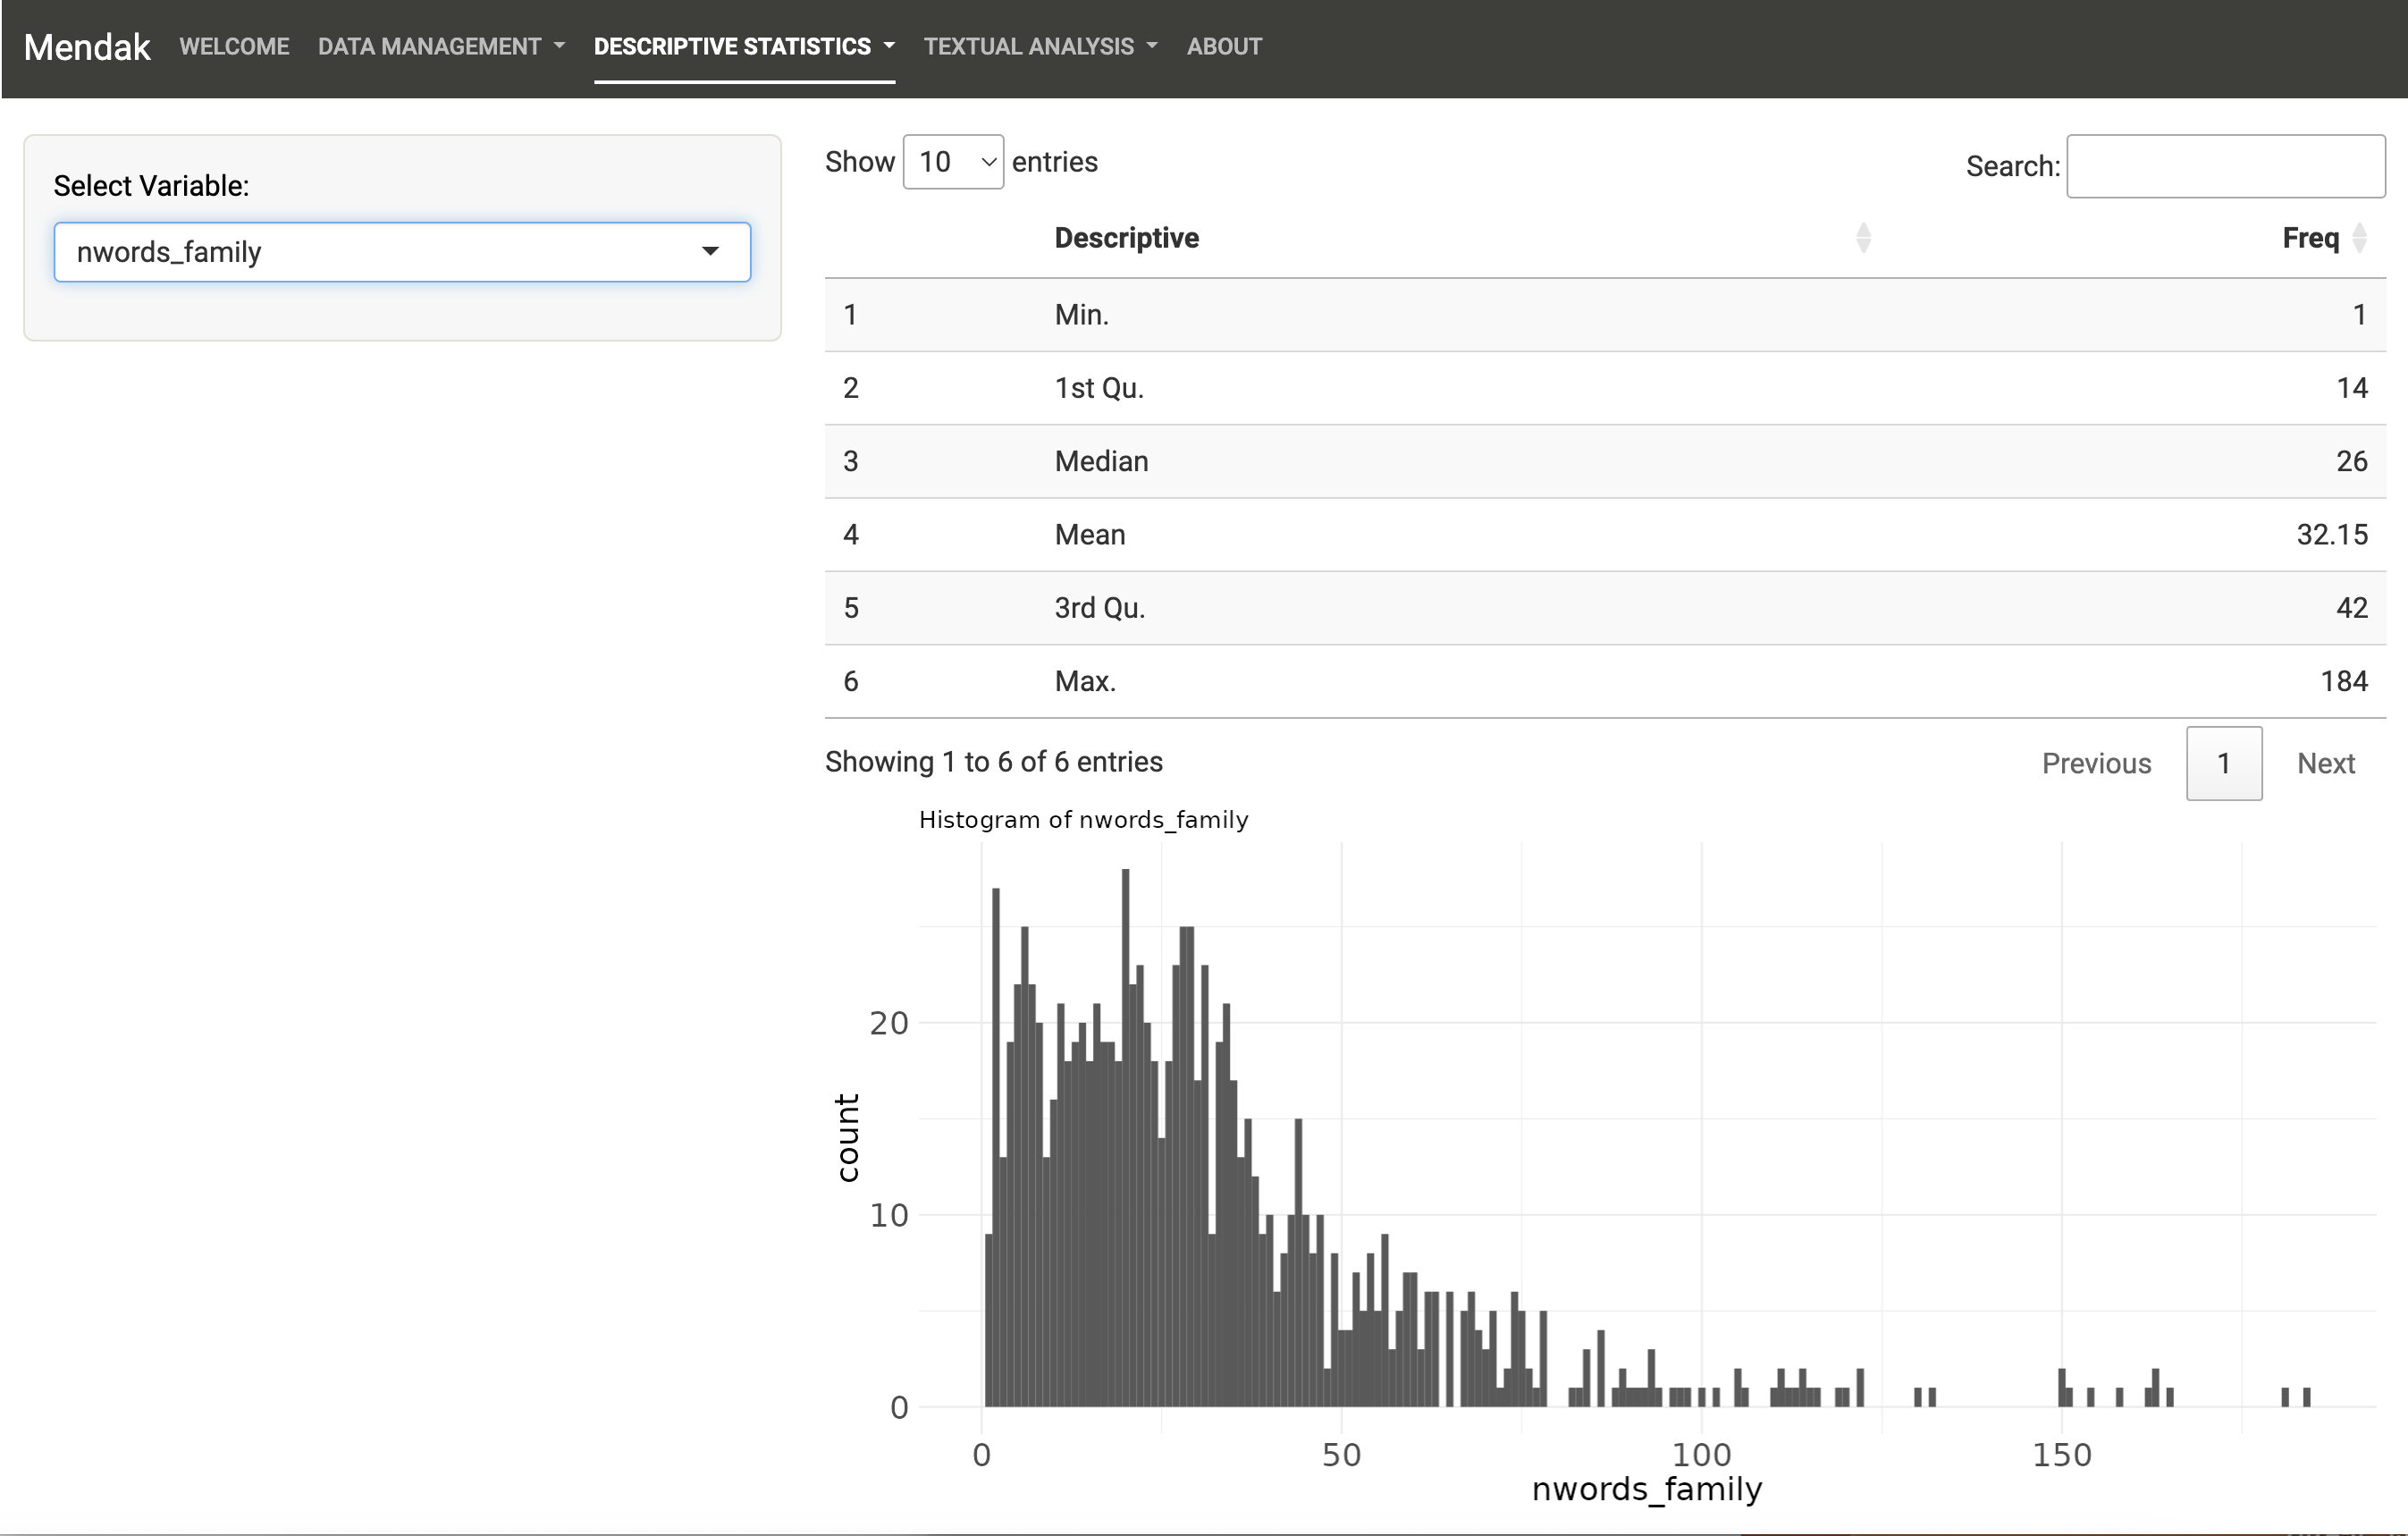This screenshot has width=2408, height=1536.
Task: Sort by the Freq column header
Action: 2310,238
